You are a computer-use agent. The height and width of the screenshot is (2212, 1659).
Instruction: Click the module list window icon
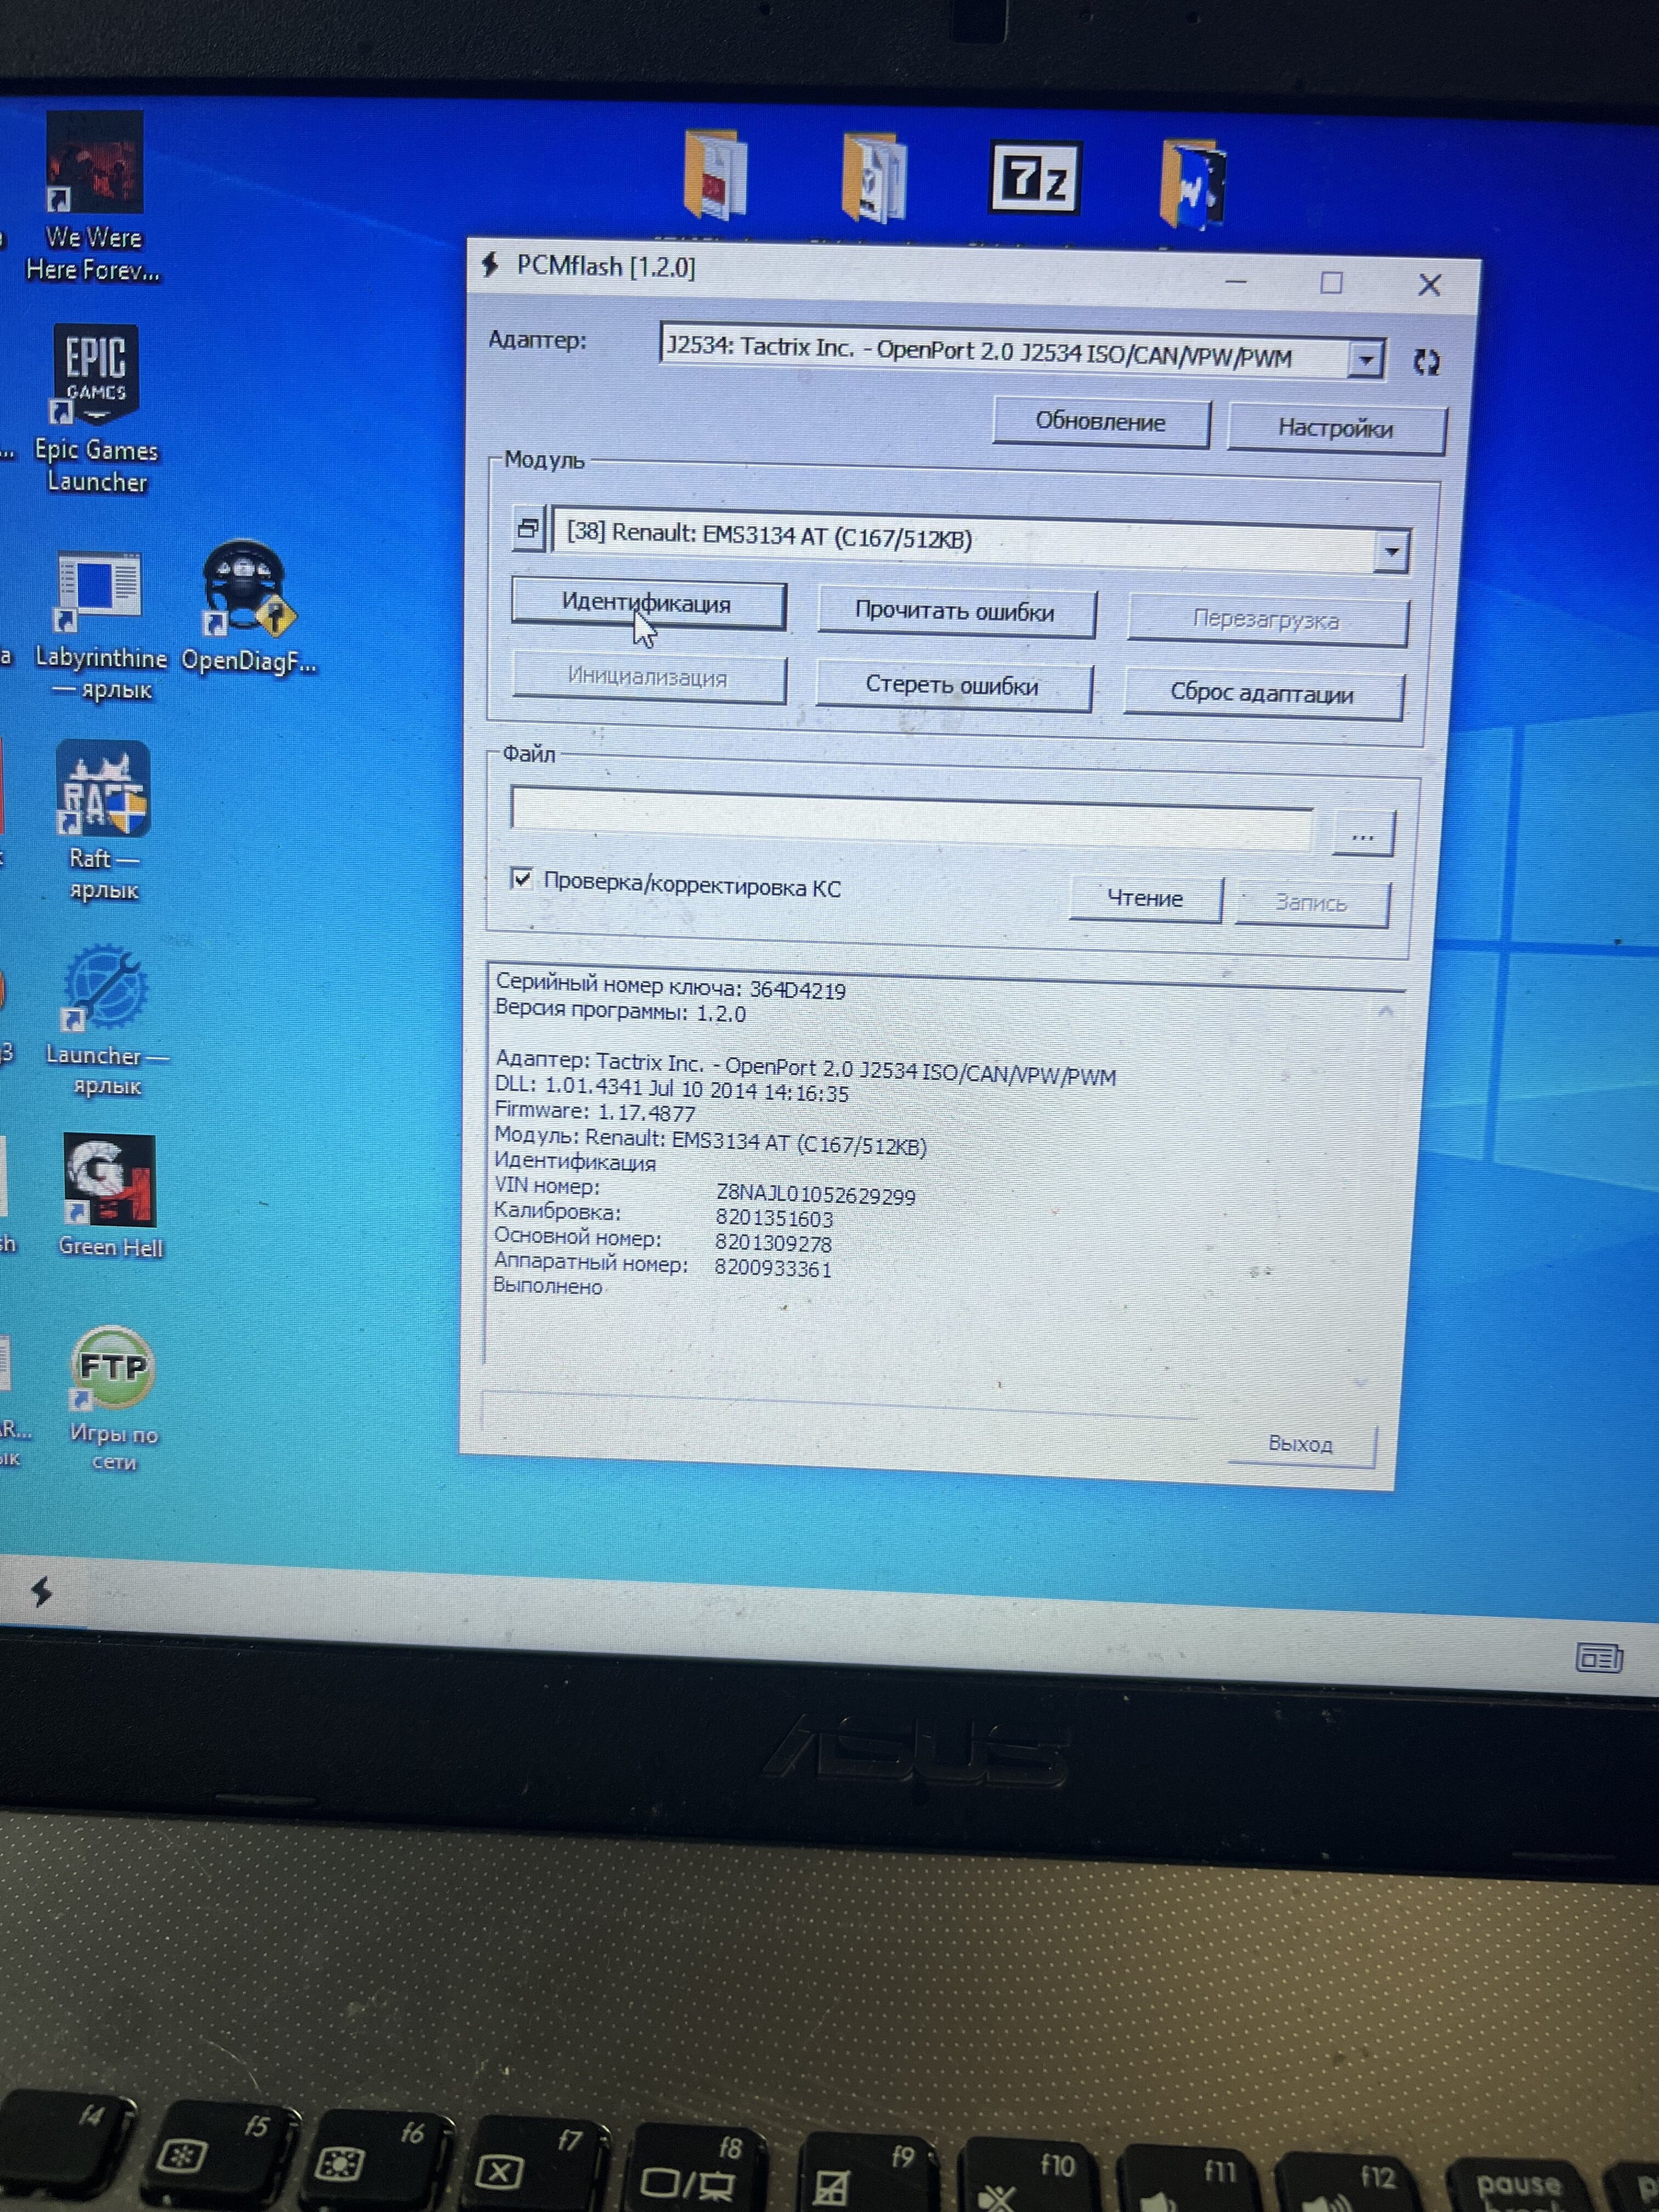pyautogui.click(x=528, y=527)
